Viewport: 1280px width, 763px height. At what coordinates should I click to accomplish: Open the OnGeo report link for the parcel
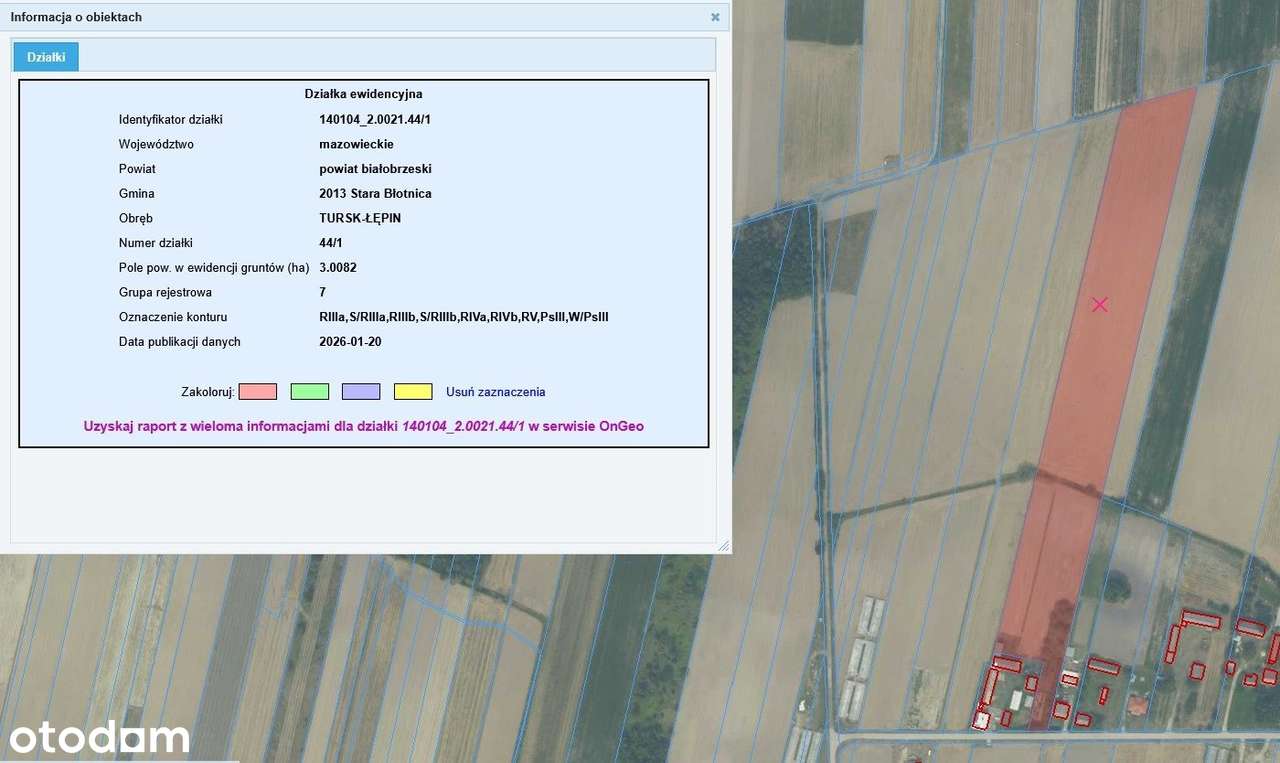pyautogui.click(x=364, y=426)
